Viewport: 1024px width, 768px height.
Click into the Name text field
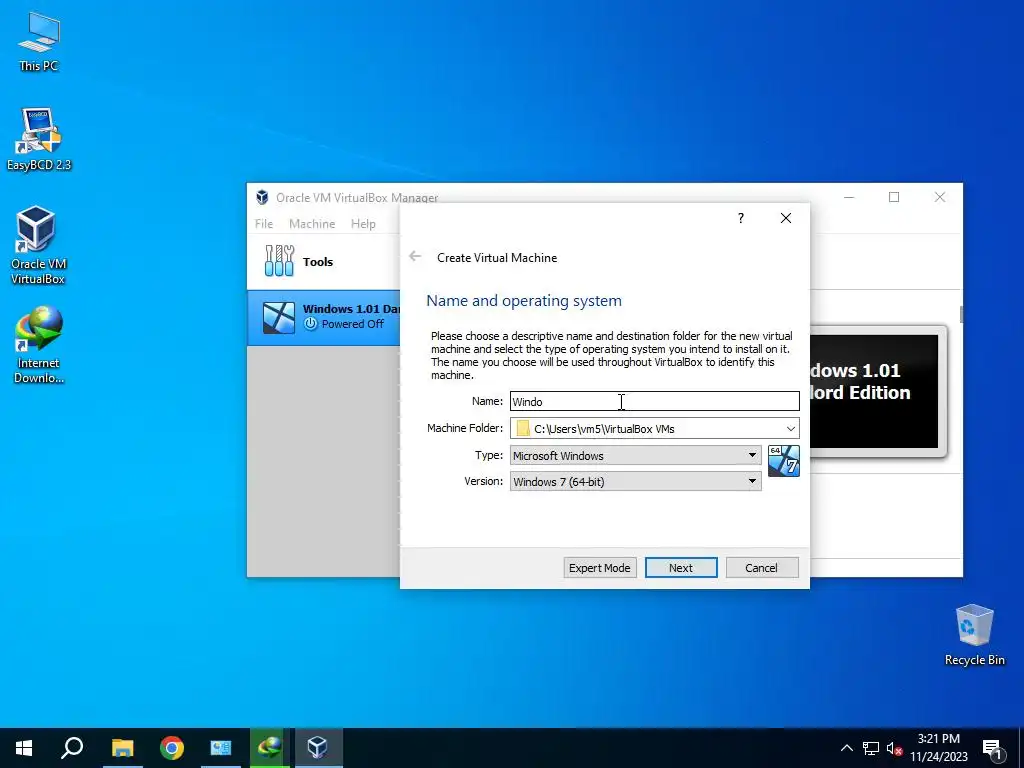coord(654,401)
